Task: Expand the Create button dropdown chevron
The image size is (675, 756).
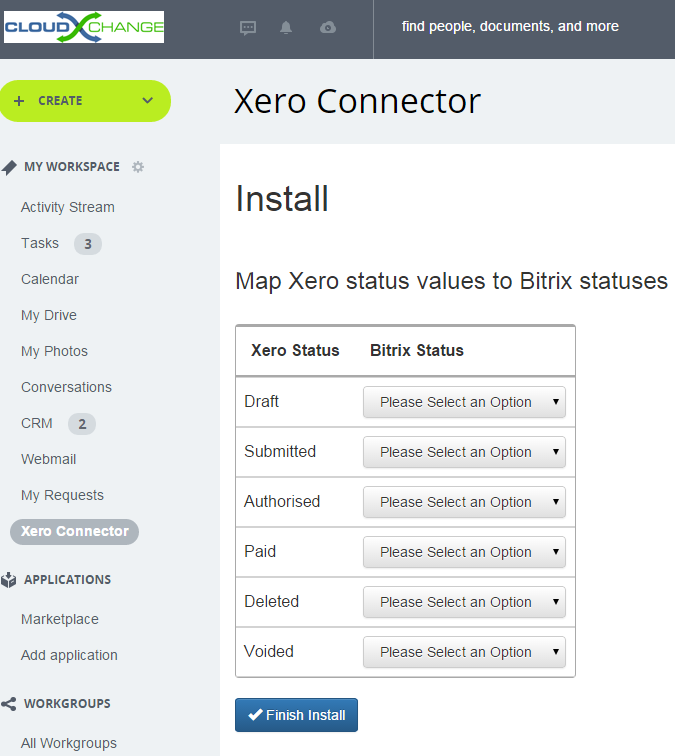Action: pos(148,100)
